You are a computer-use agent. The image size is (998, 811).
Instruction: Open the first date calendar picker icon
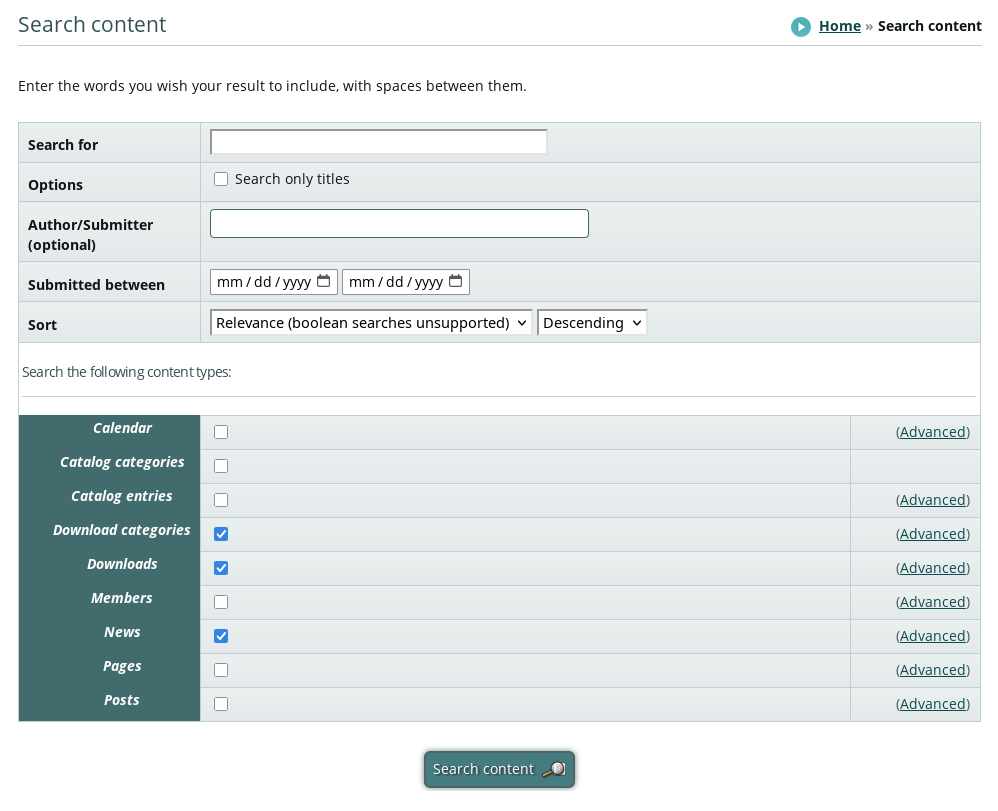coord(323,282)
